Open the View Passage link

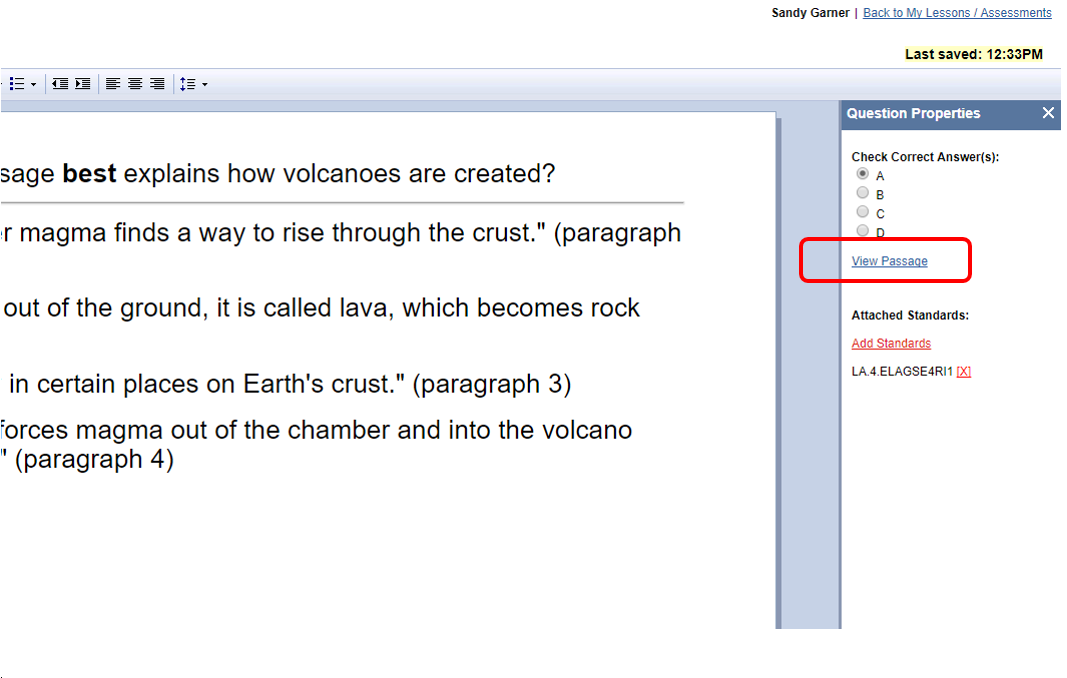[x=889, y=262]
